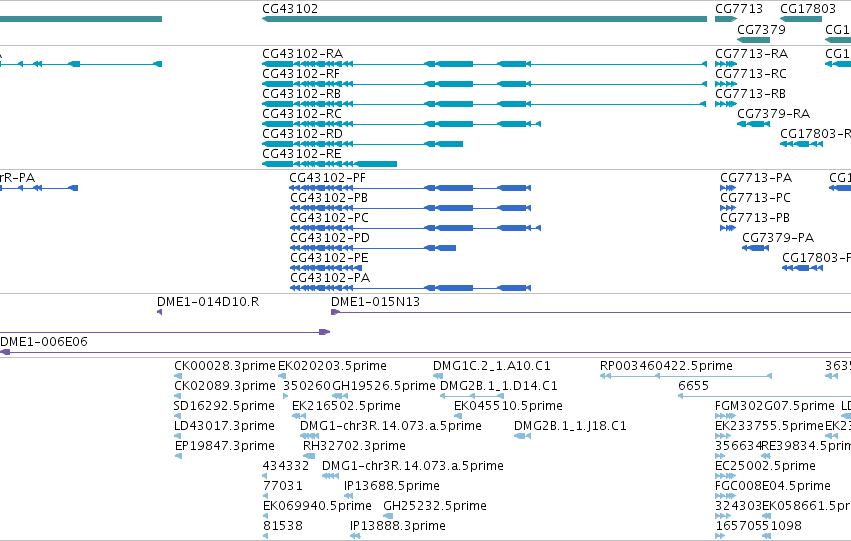
Task: Open protein CG7713-PC
Action: click(755, 198)
